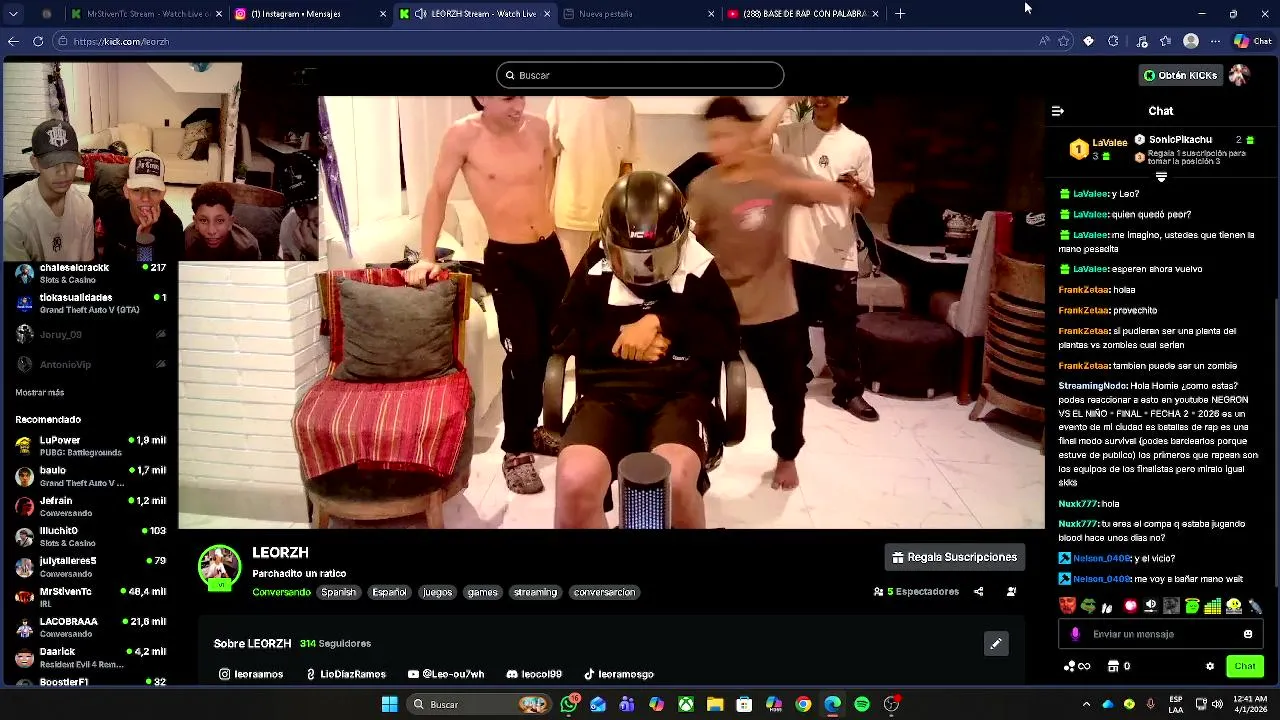Open File Explorer from the taskbar

715,704
